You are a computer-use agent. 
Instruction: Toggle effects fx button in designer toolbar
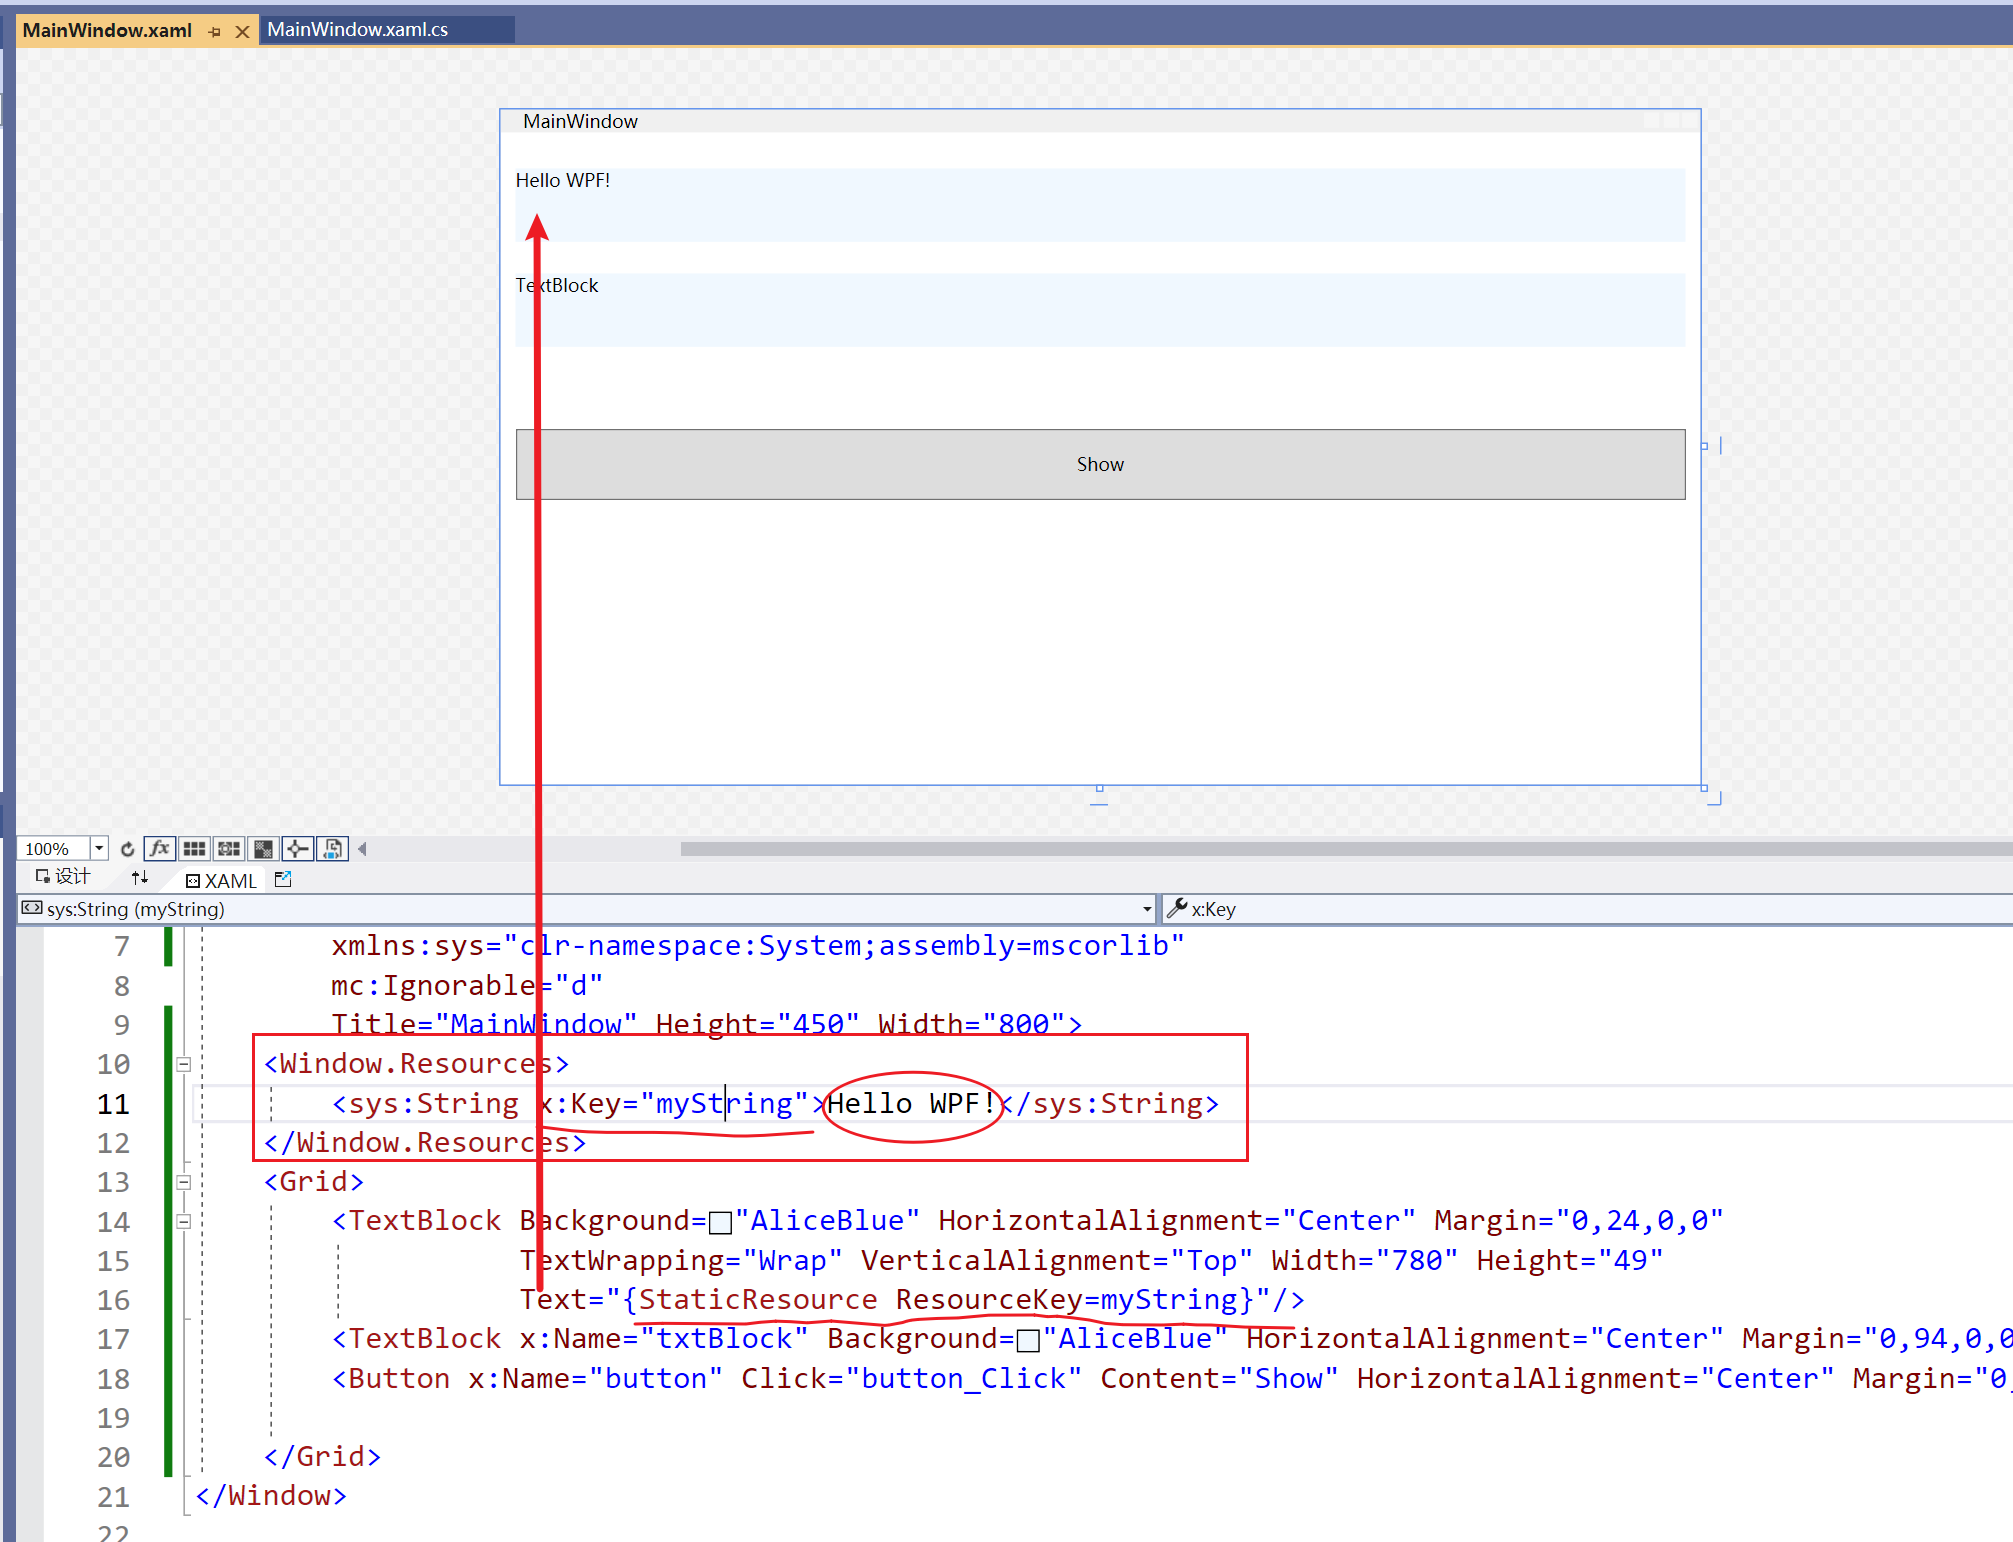160,849
